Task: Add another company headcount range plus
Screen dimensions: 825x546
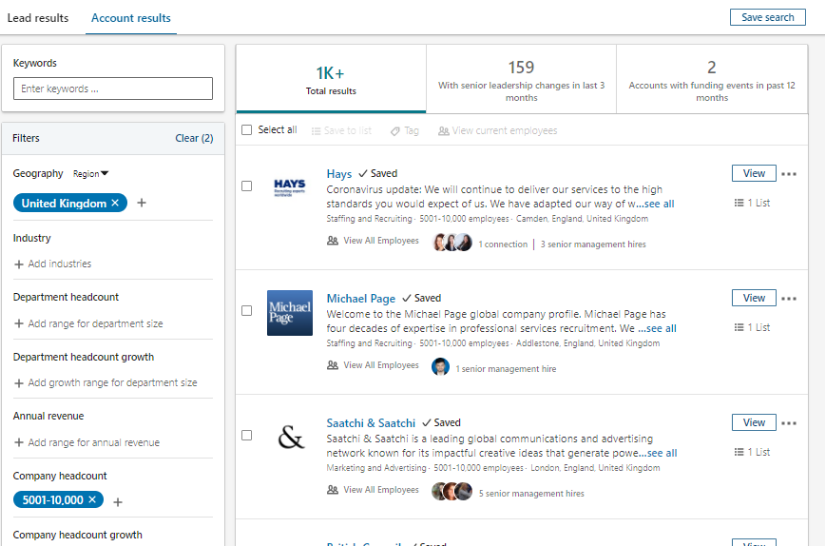Action: click(118, 502)
